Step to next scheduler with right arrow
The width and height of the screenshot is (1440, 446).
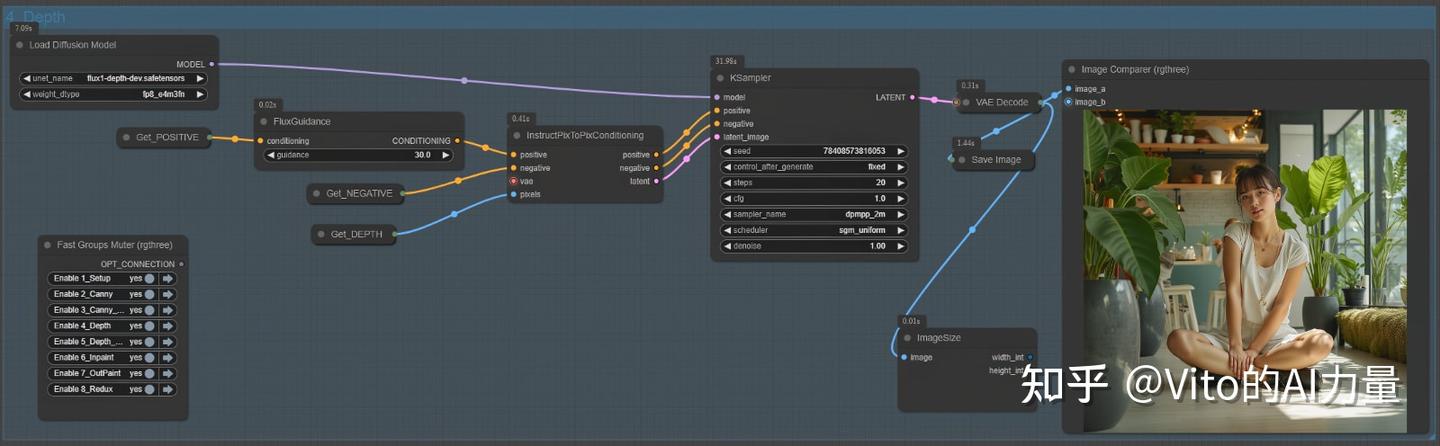click(900, 230)
